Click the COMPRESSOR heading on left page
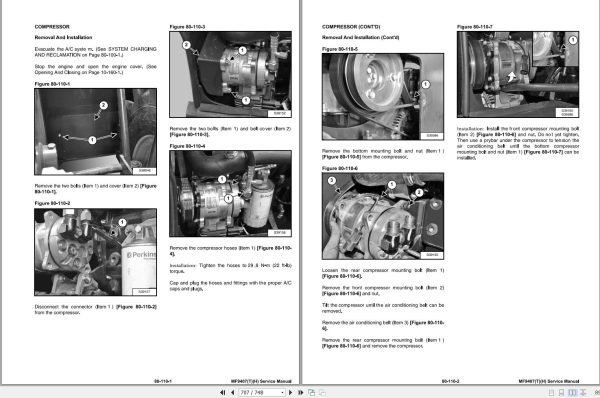 pyautogui.click(x=52, y=27)
